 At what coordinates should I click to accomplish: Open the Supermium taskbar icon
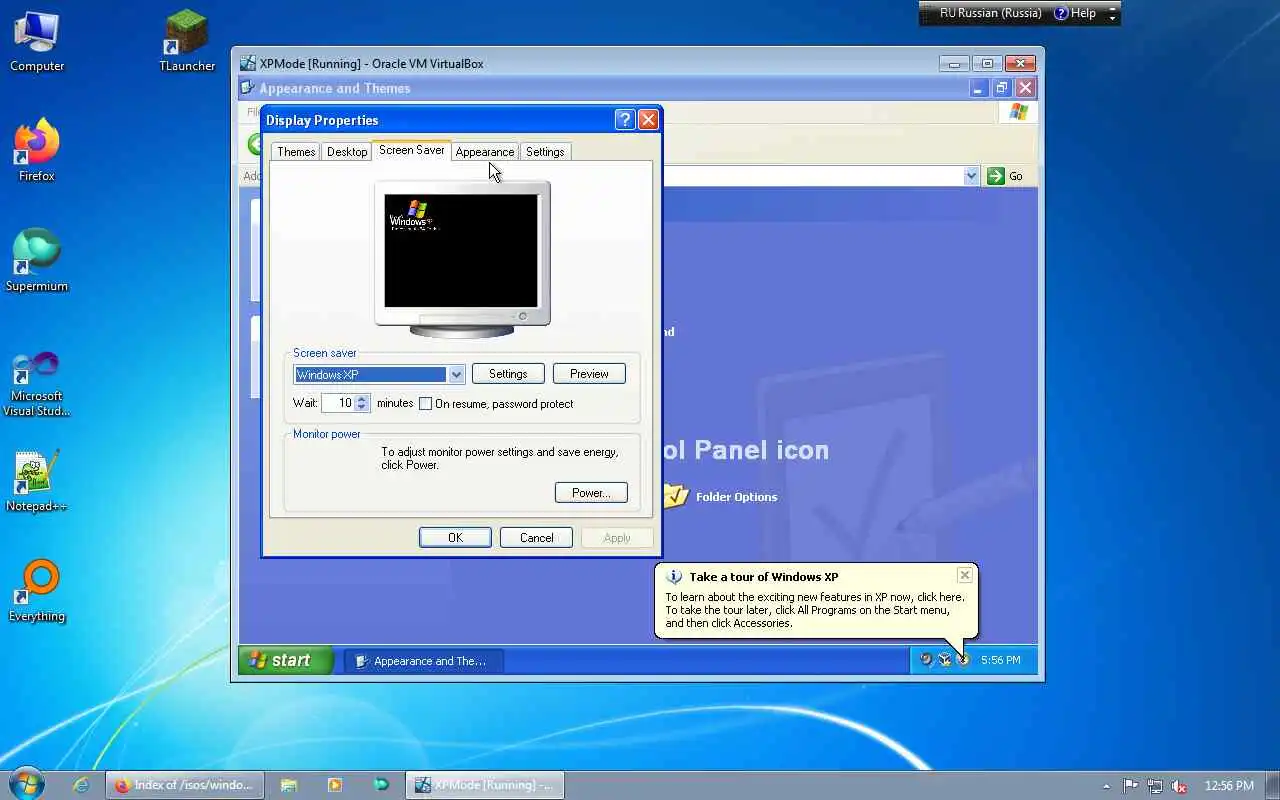(381, 785)
